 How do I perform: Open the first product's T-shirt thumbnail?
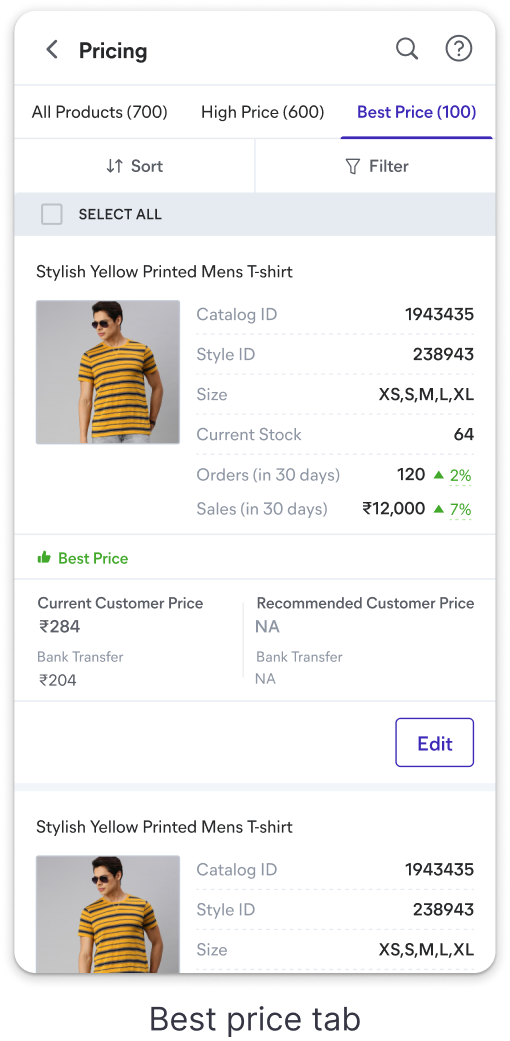coord(108,372)
